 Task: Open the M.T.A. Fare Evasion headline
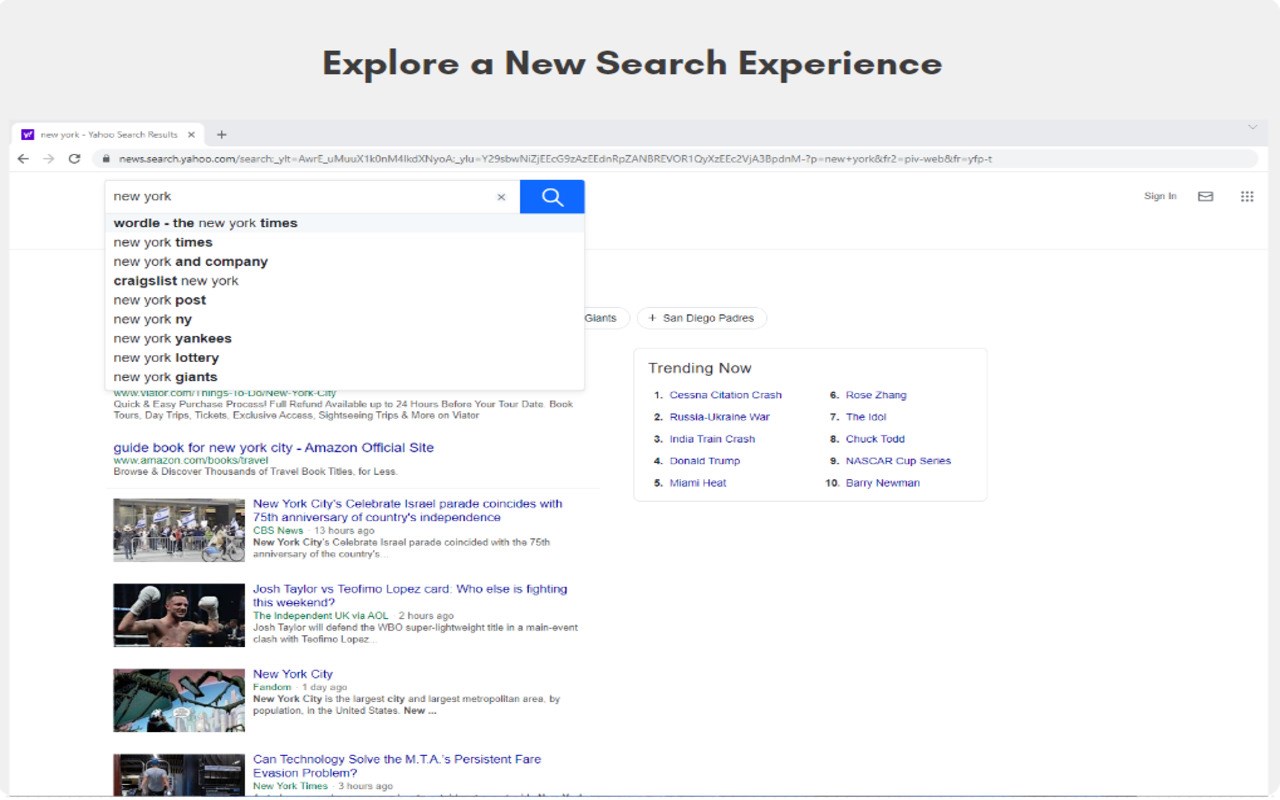coord(397,766)
